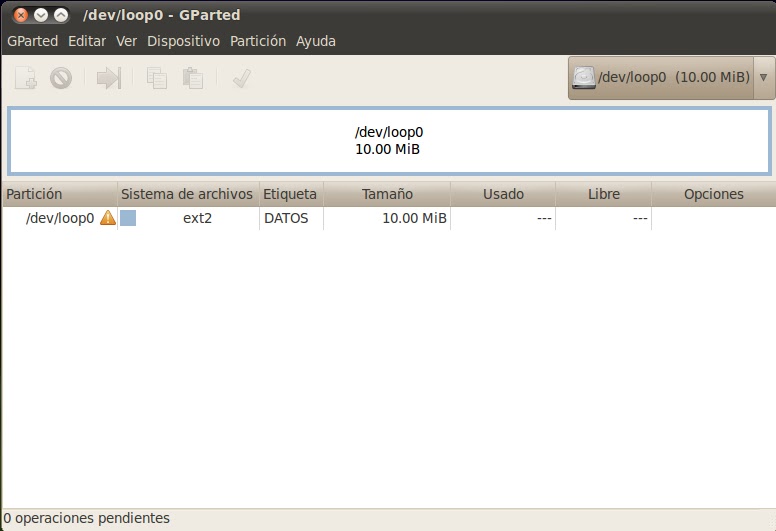Open the Editar menu

[87, 41]
